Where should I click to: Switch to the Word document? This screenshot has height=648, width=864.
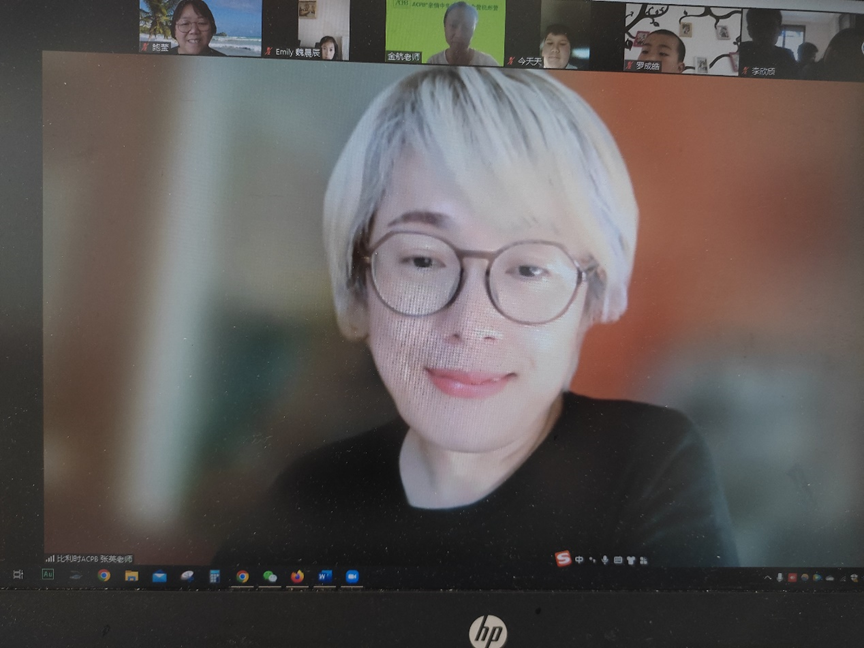325,577
